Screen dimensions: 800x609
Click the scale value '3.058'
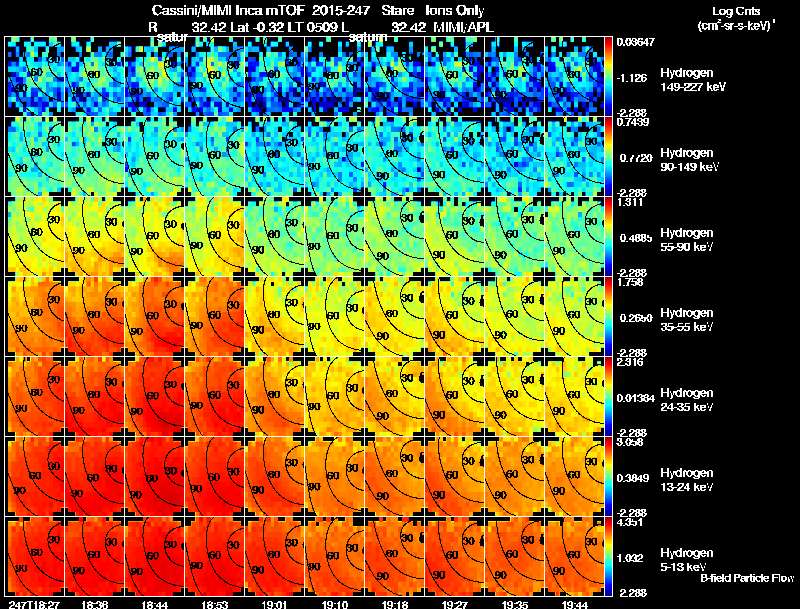[629, 442]
